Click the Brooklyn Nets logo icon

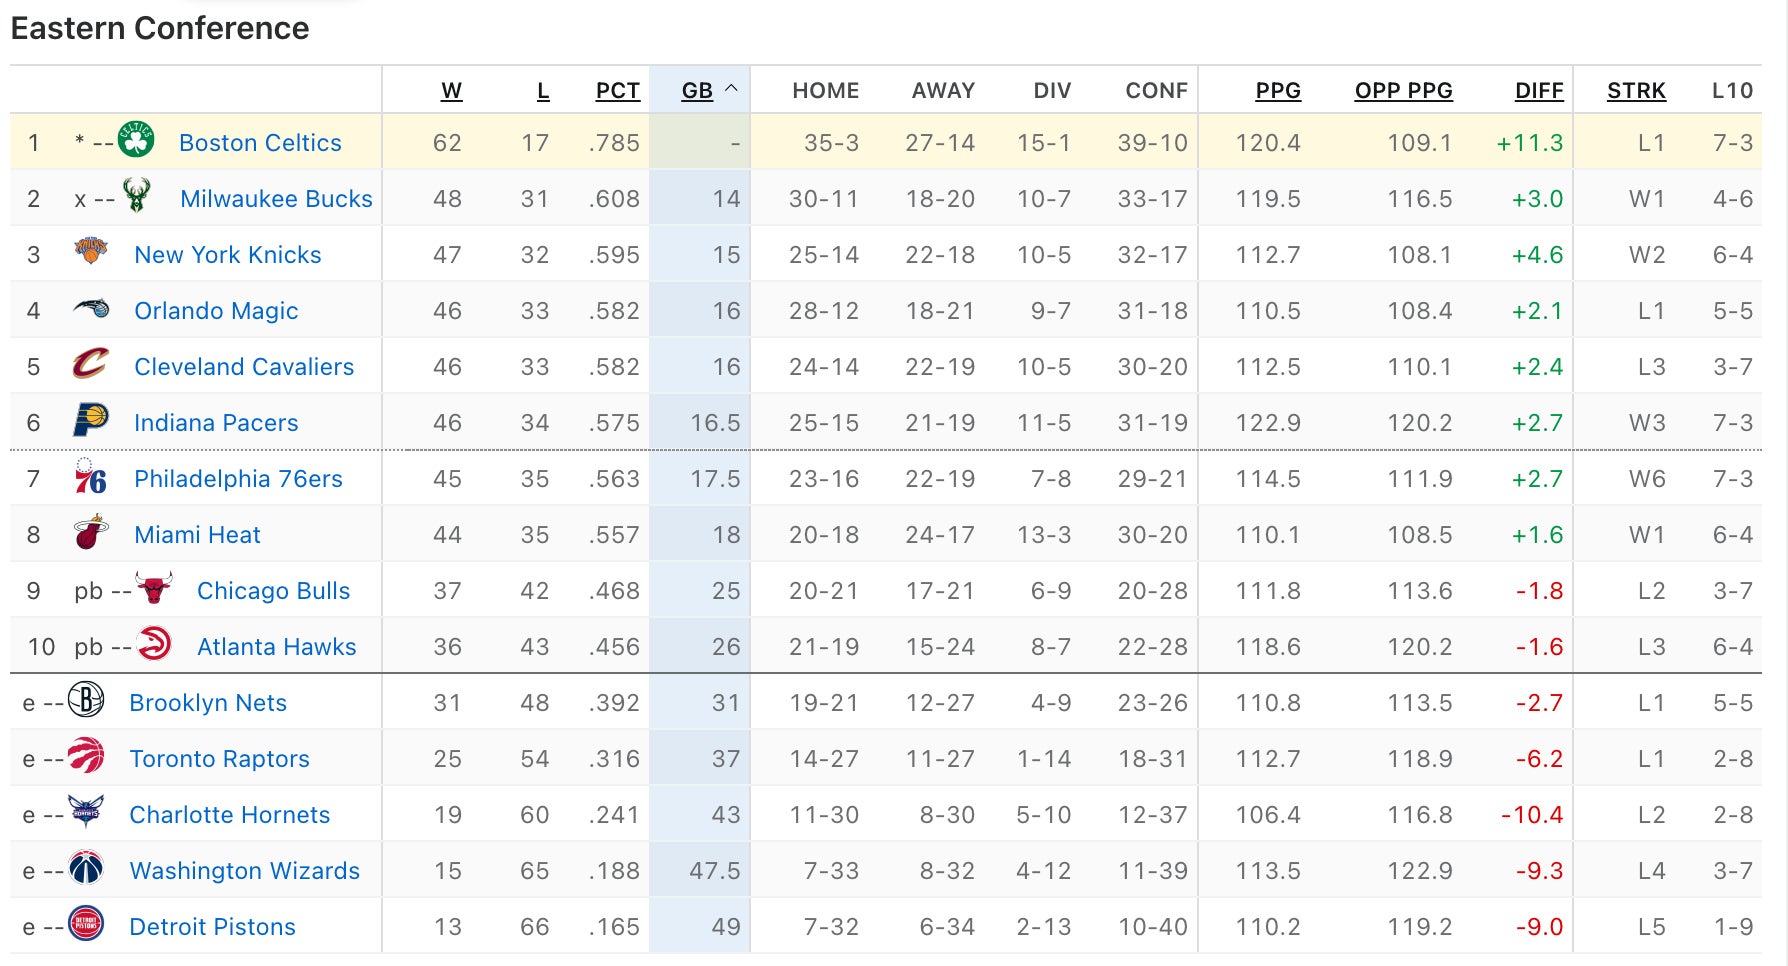tap(86, 700)
